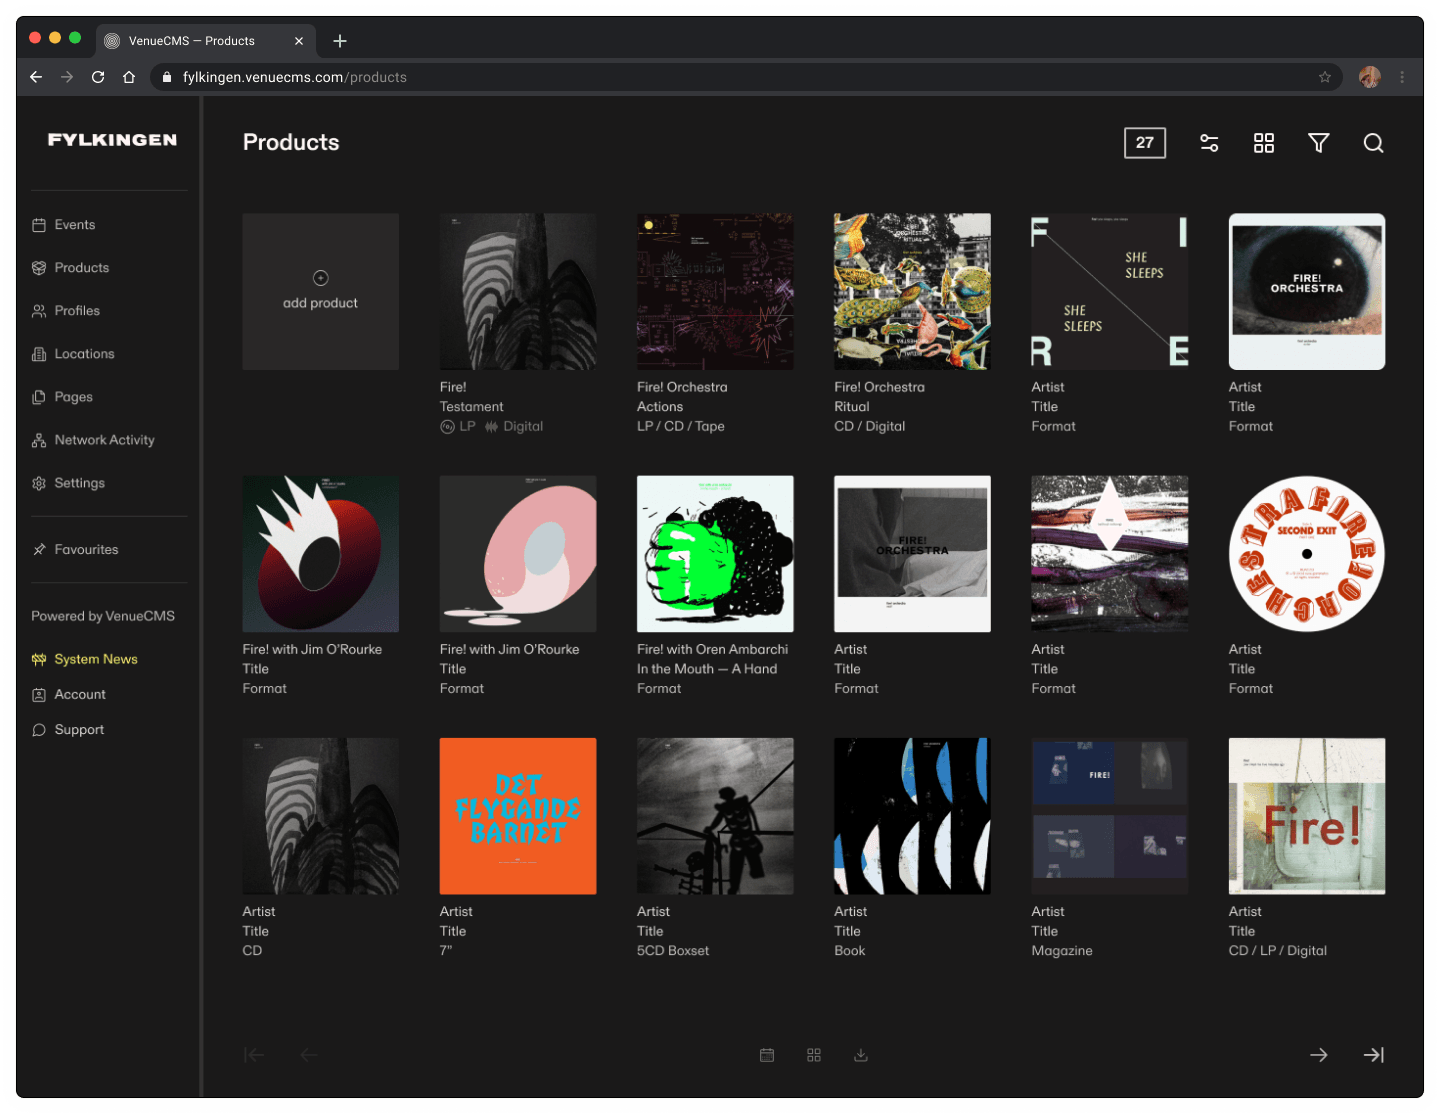Open the Book product cover
Viewport: 1440px width, 1114px height.
click(x=913, y=816)
